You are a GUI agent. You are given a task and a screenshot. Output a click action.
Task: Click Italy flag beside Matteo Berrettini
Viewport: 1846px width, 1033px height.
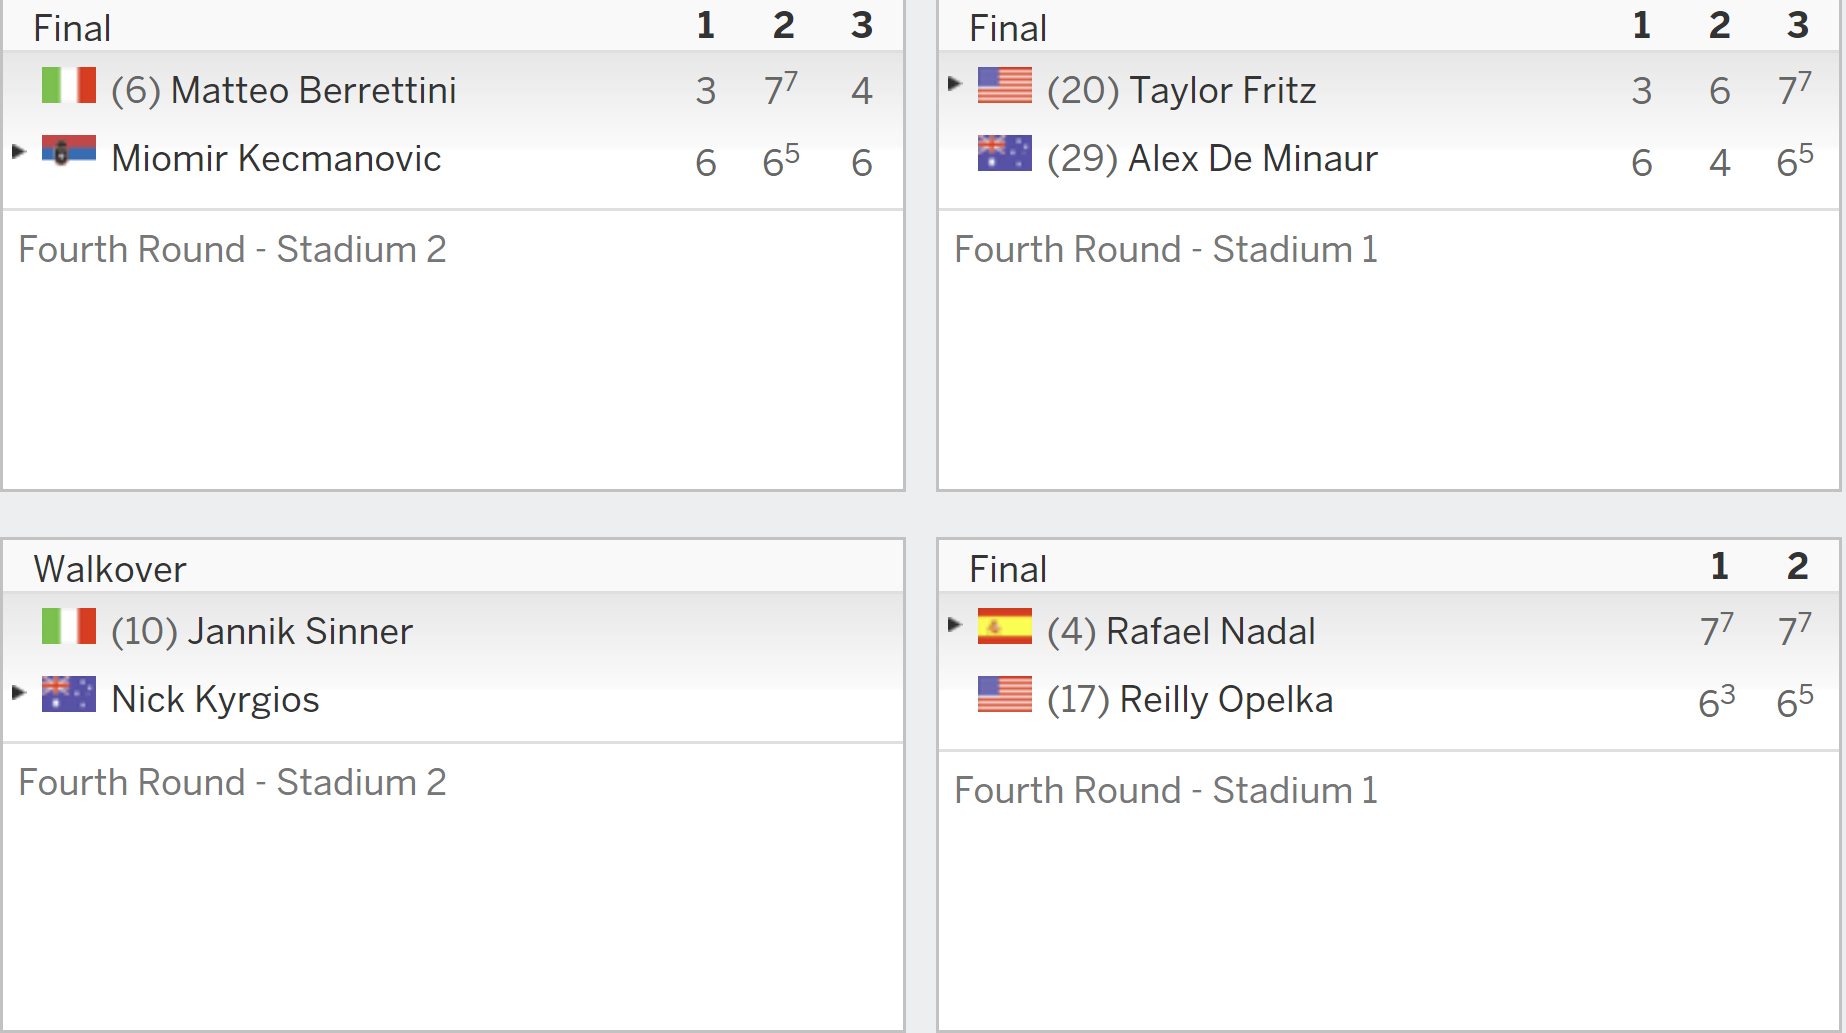[69, 85]
